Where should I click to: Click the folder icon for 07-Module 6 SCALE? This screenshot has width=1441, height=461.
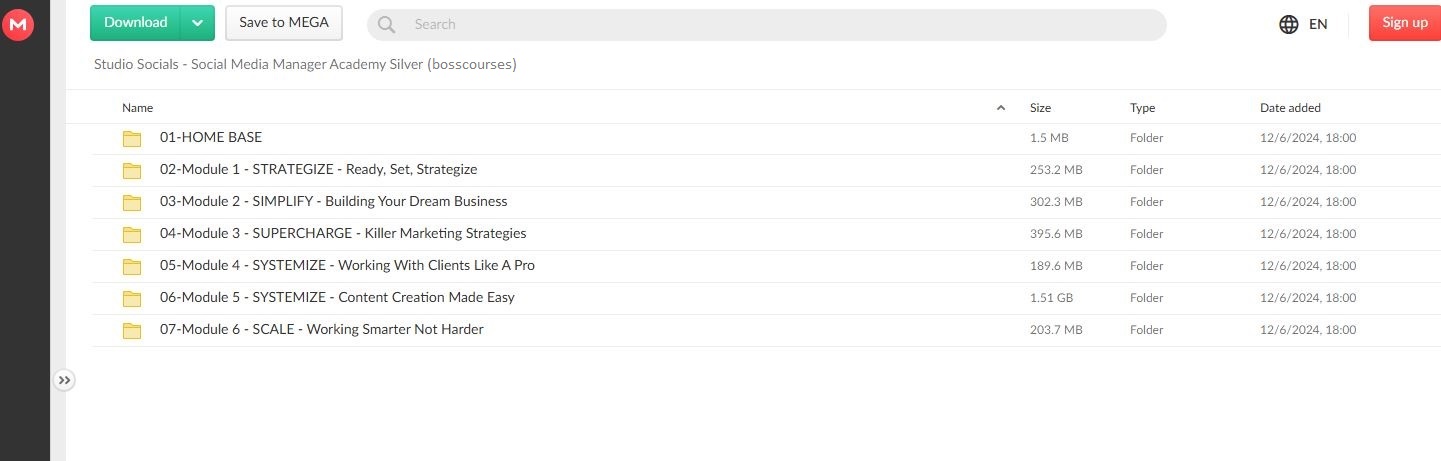tap(132, 330)
